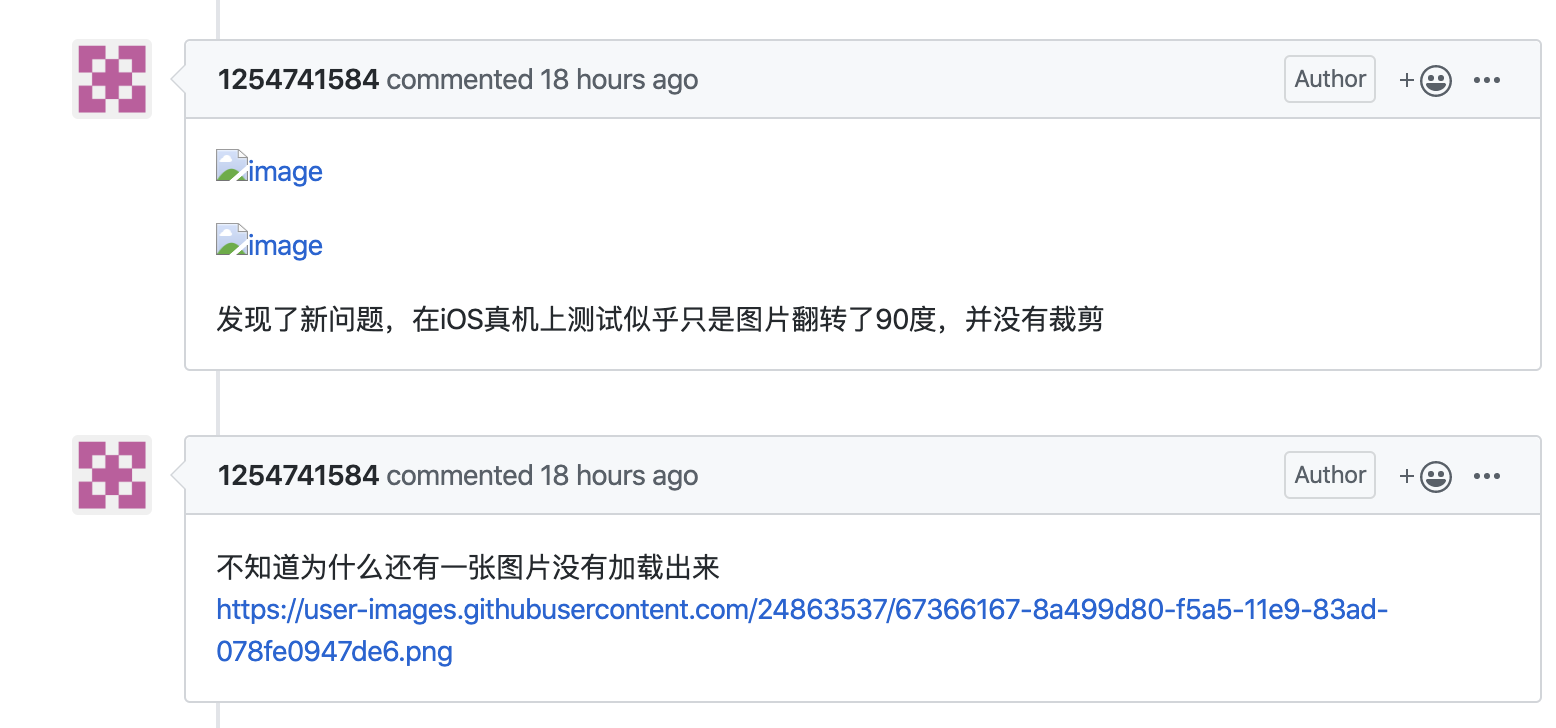The width and height of the screenshot is (1556, 728).
Task: Open the githubusercontent.com PNG link
Action: point(800,609)
